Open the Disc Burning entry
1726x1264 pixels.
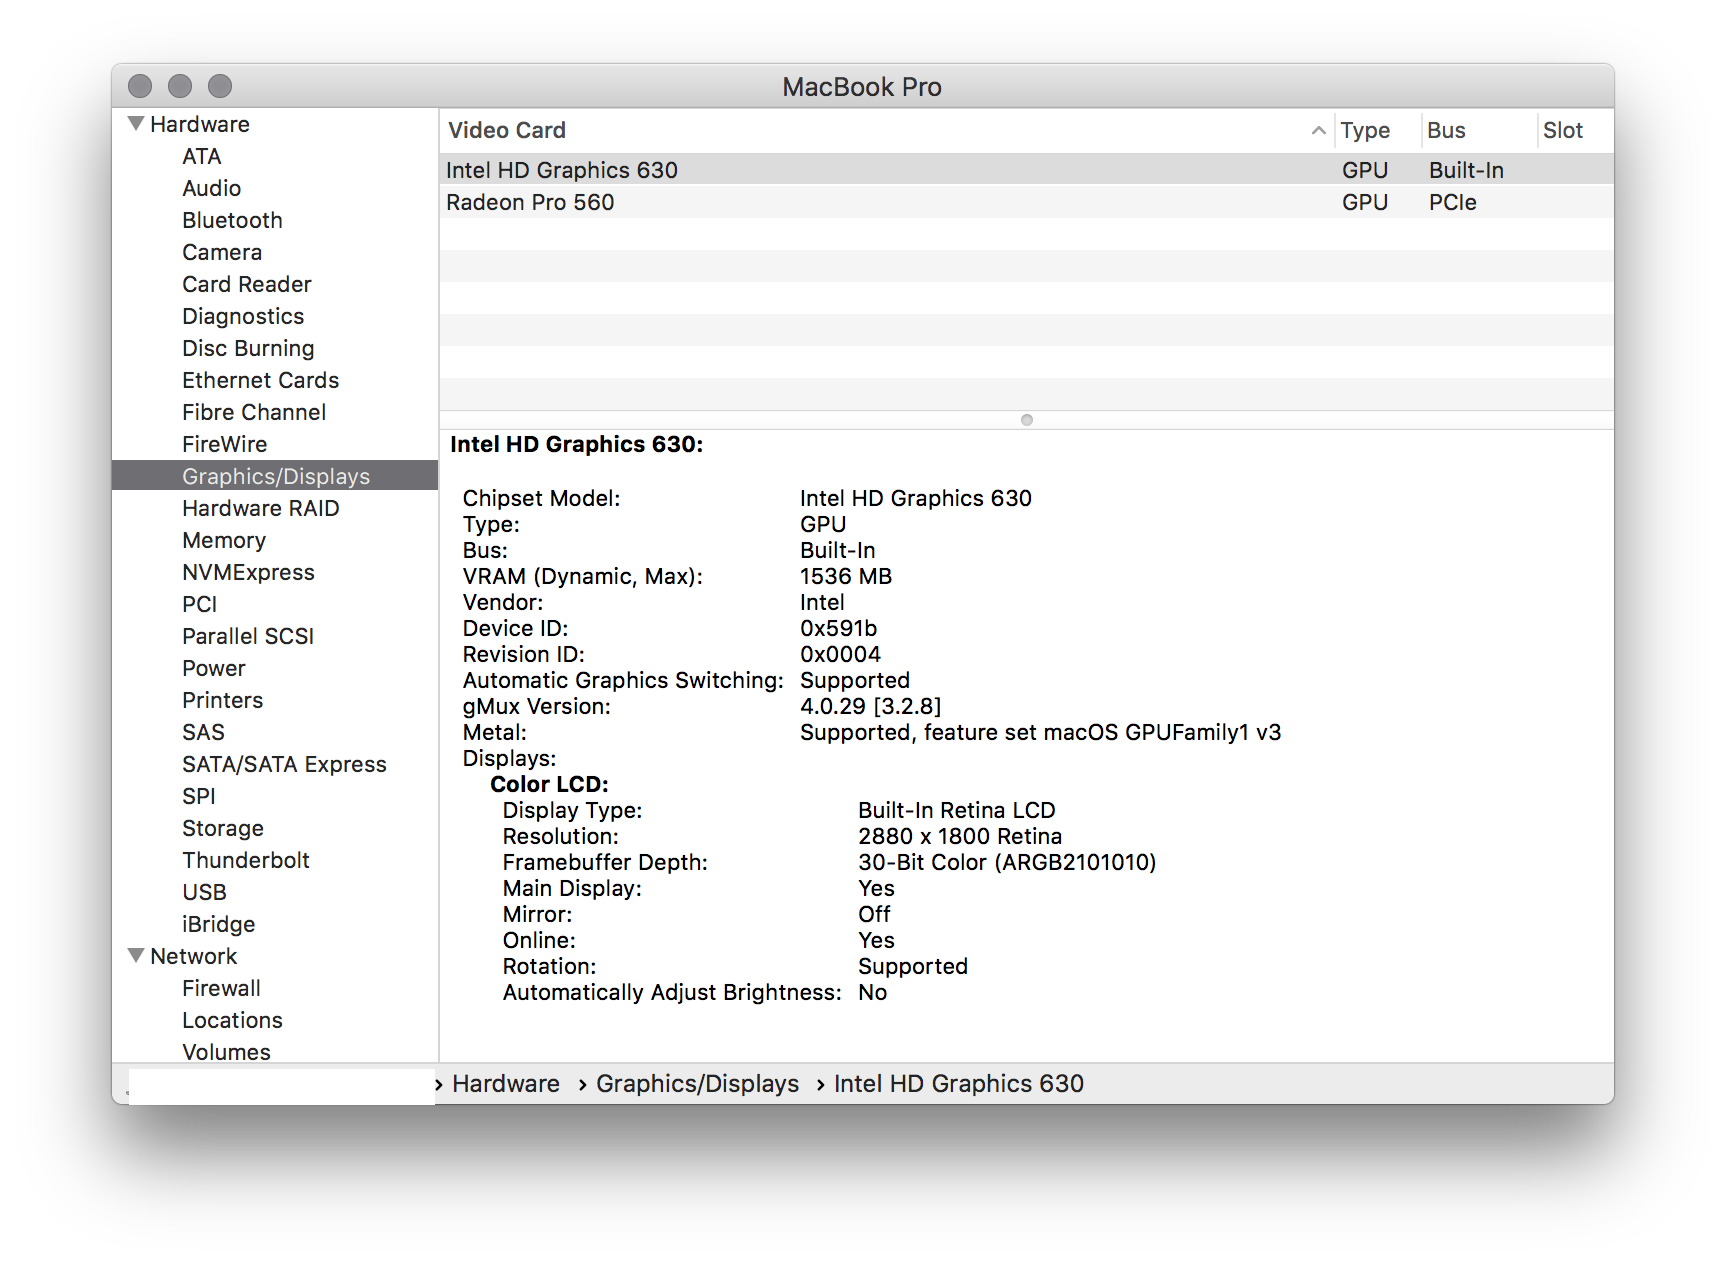point(248,348)
